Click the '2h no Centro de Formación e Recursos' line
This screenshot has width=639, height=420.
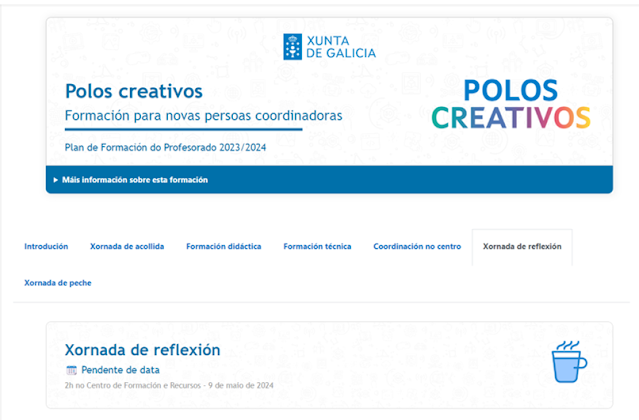pos(169,385)
